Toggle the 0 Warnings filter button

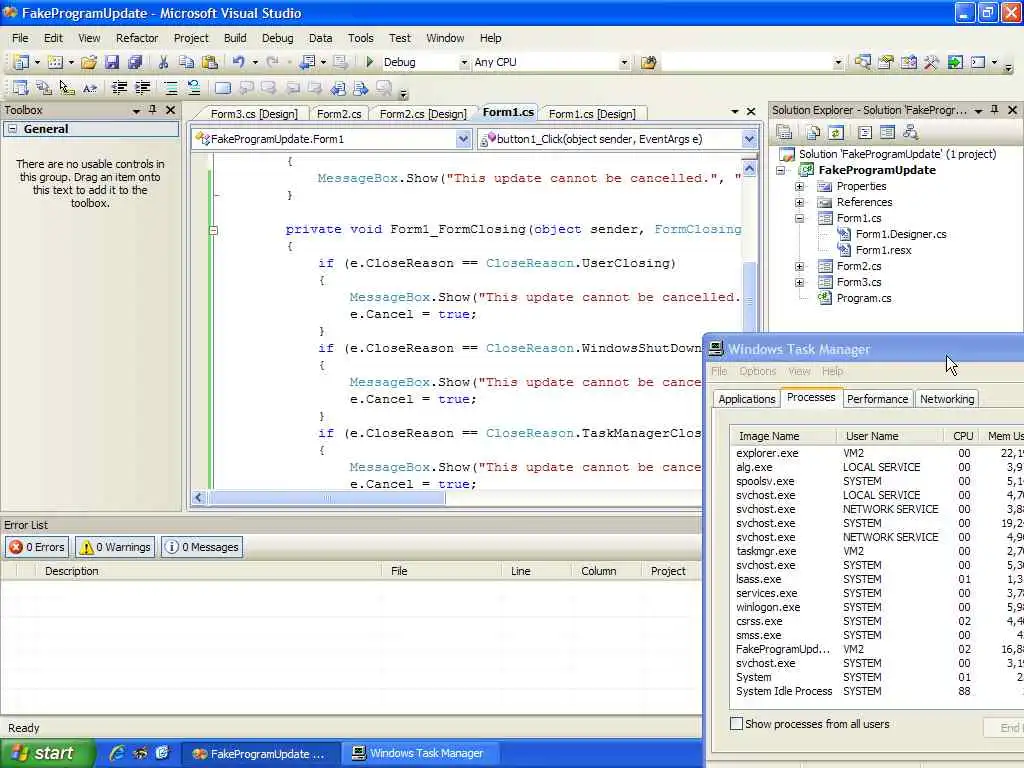(115, 547)
